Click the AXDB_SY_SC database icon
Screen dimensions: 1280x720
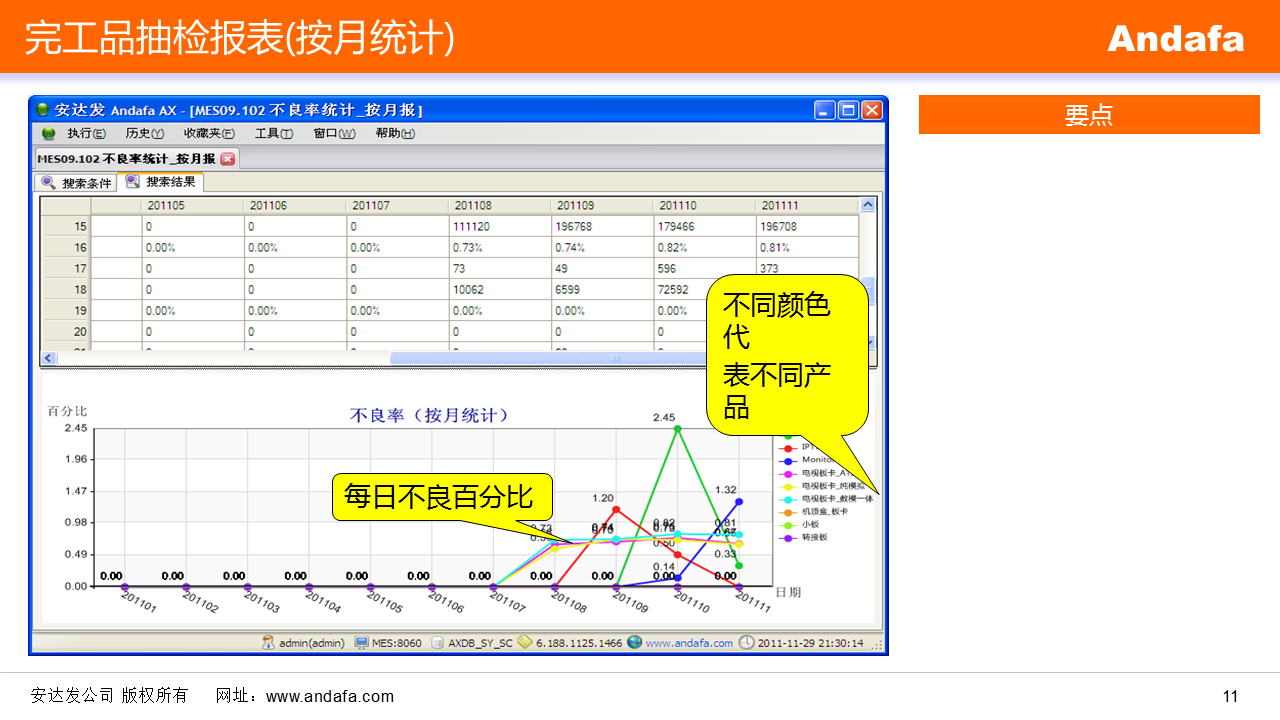pyautogui.click(x=437, y=643)
